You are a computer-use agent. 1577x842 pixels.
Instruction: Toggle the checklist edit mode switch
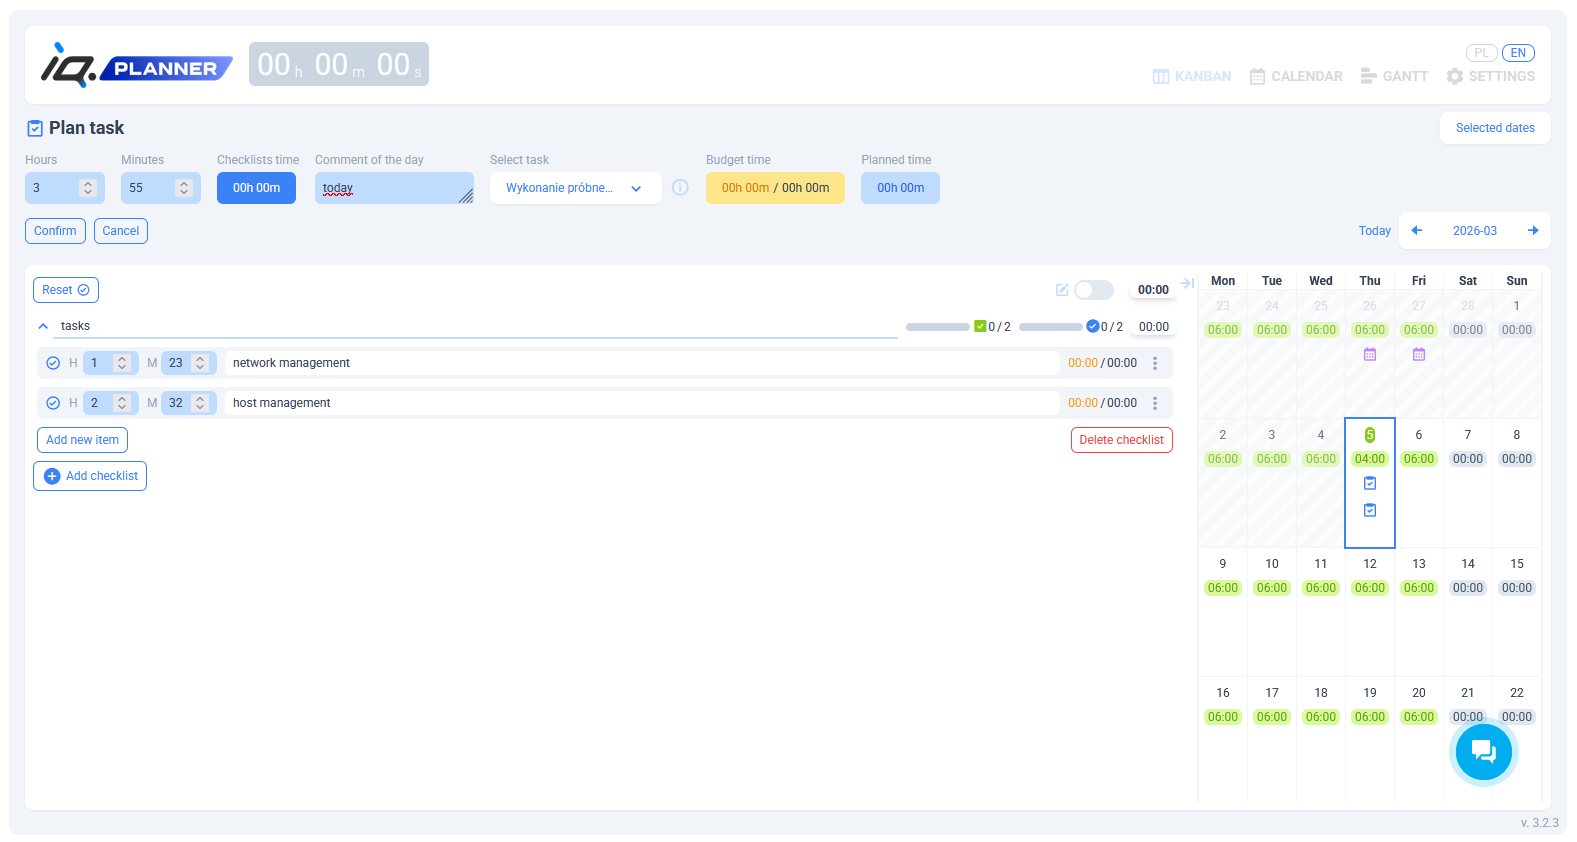coord(1093,290)
